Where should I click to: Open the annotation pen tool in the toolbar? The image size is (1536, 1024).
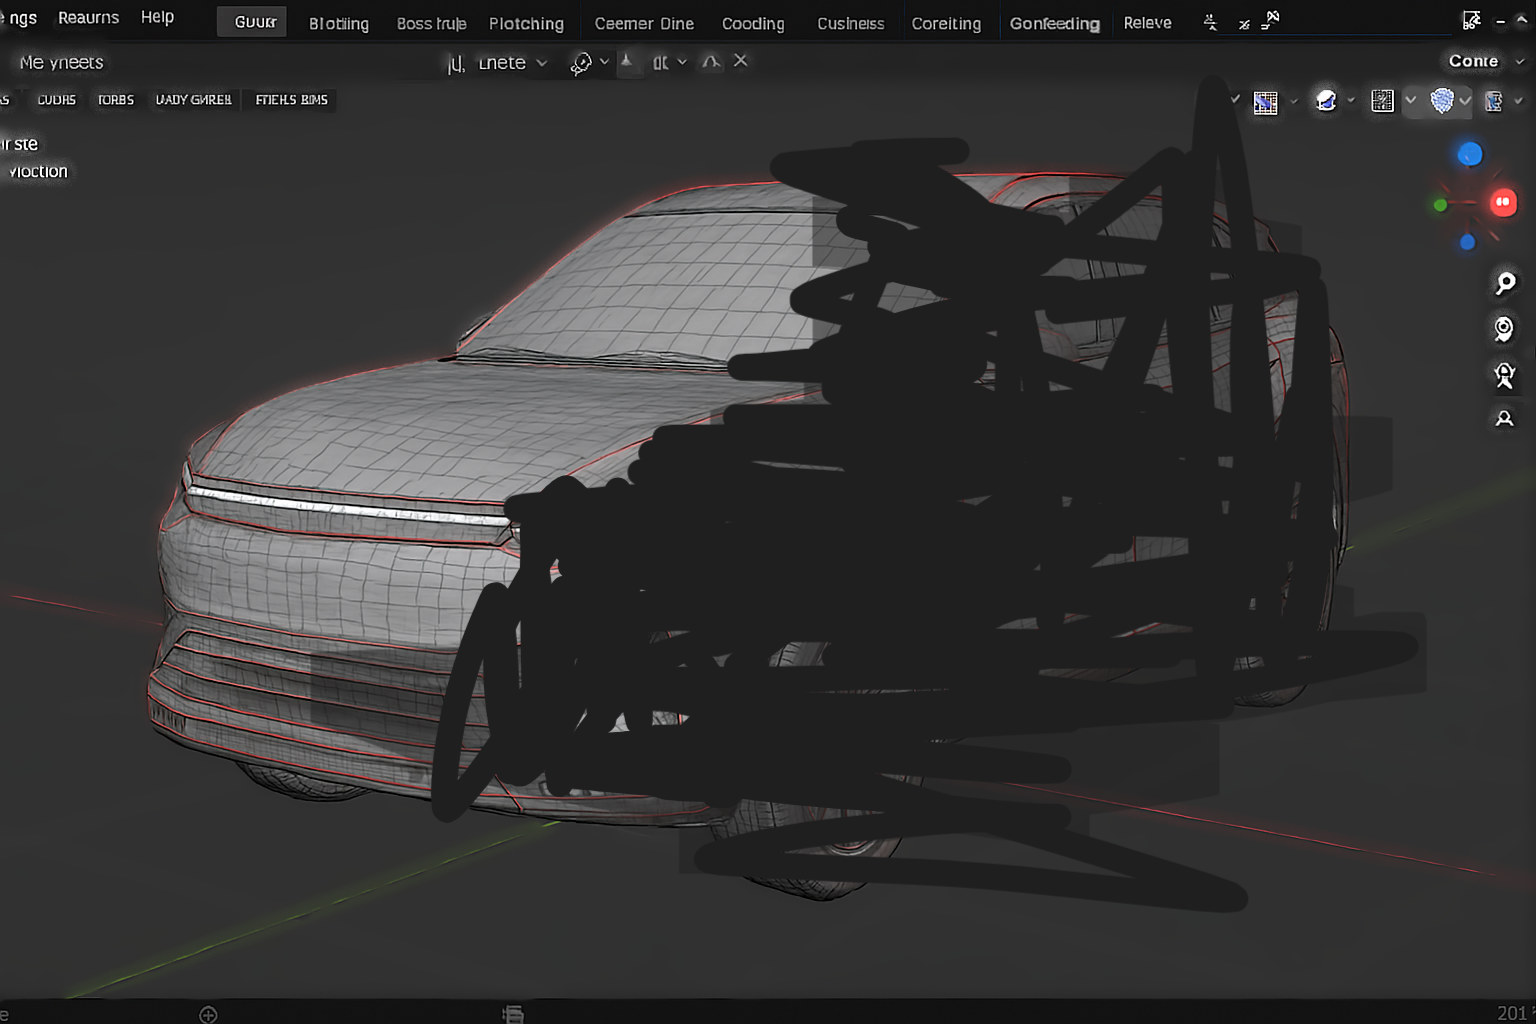(x=583, y=62)
